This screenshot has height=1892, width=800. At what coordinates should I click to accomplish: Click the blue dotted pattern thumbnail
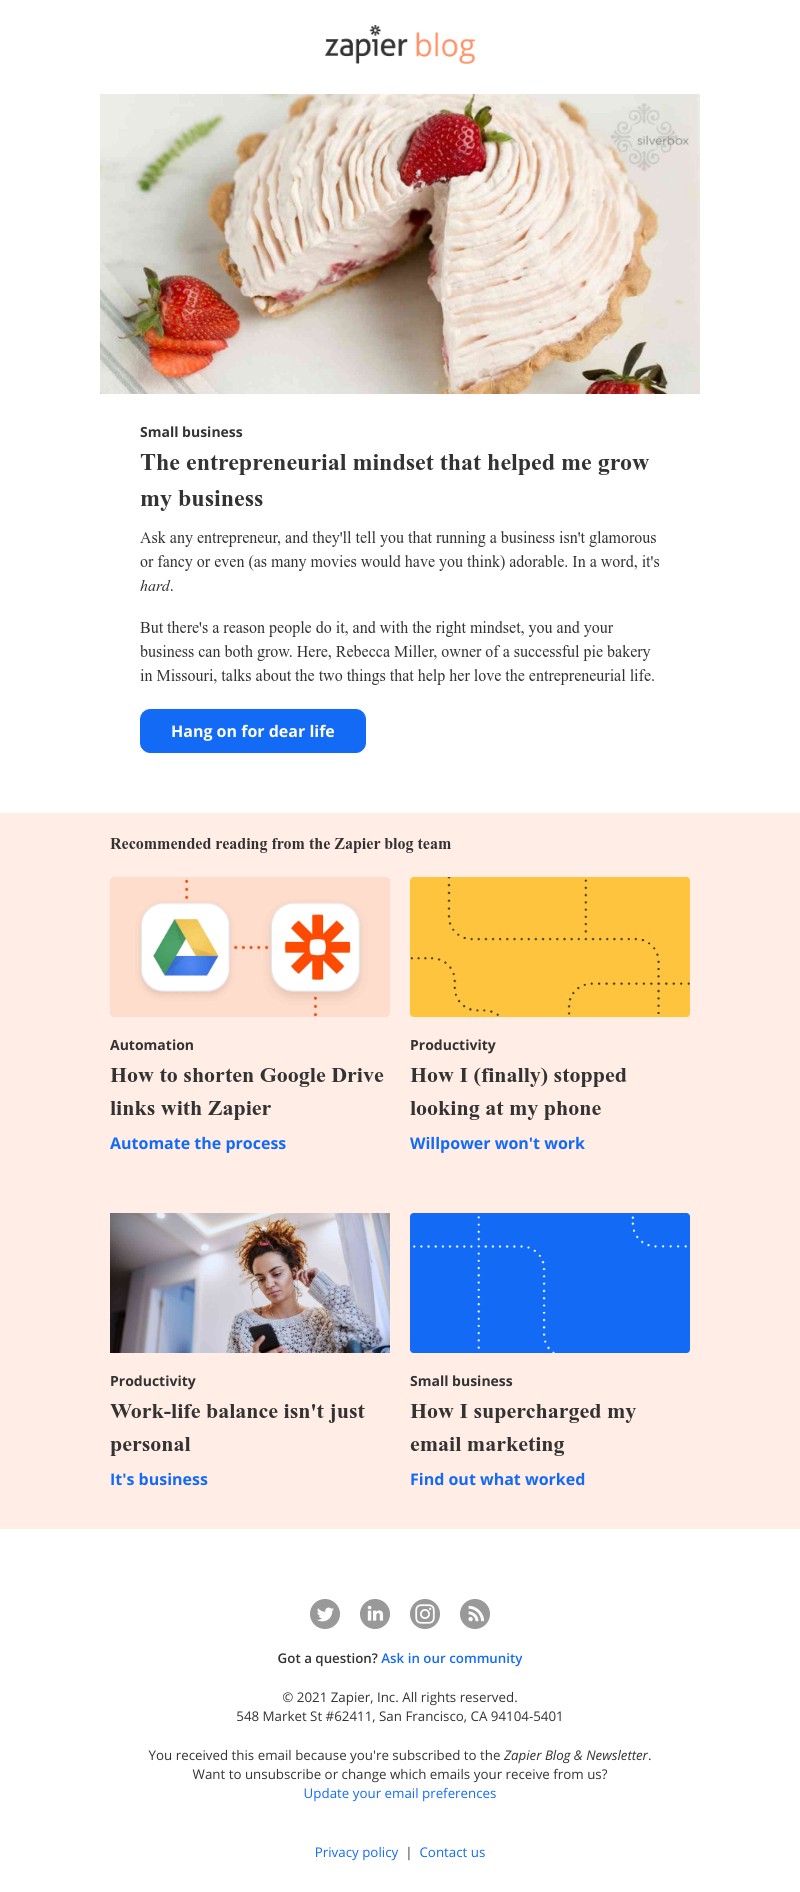pos(550,1283)
